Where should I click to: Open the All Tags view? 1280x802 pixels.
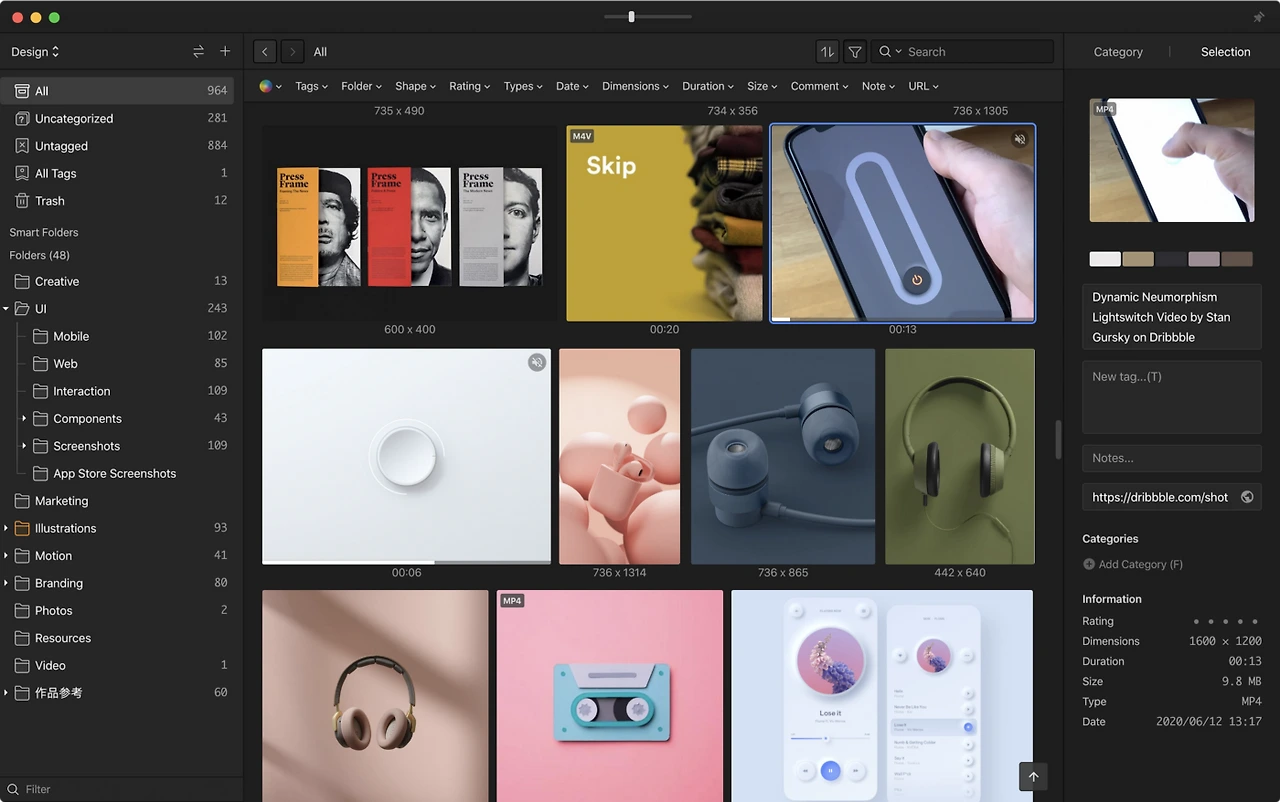(x=118, y=173)
